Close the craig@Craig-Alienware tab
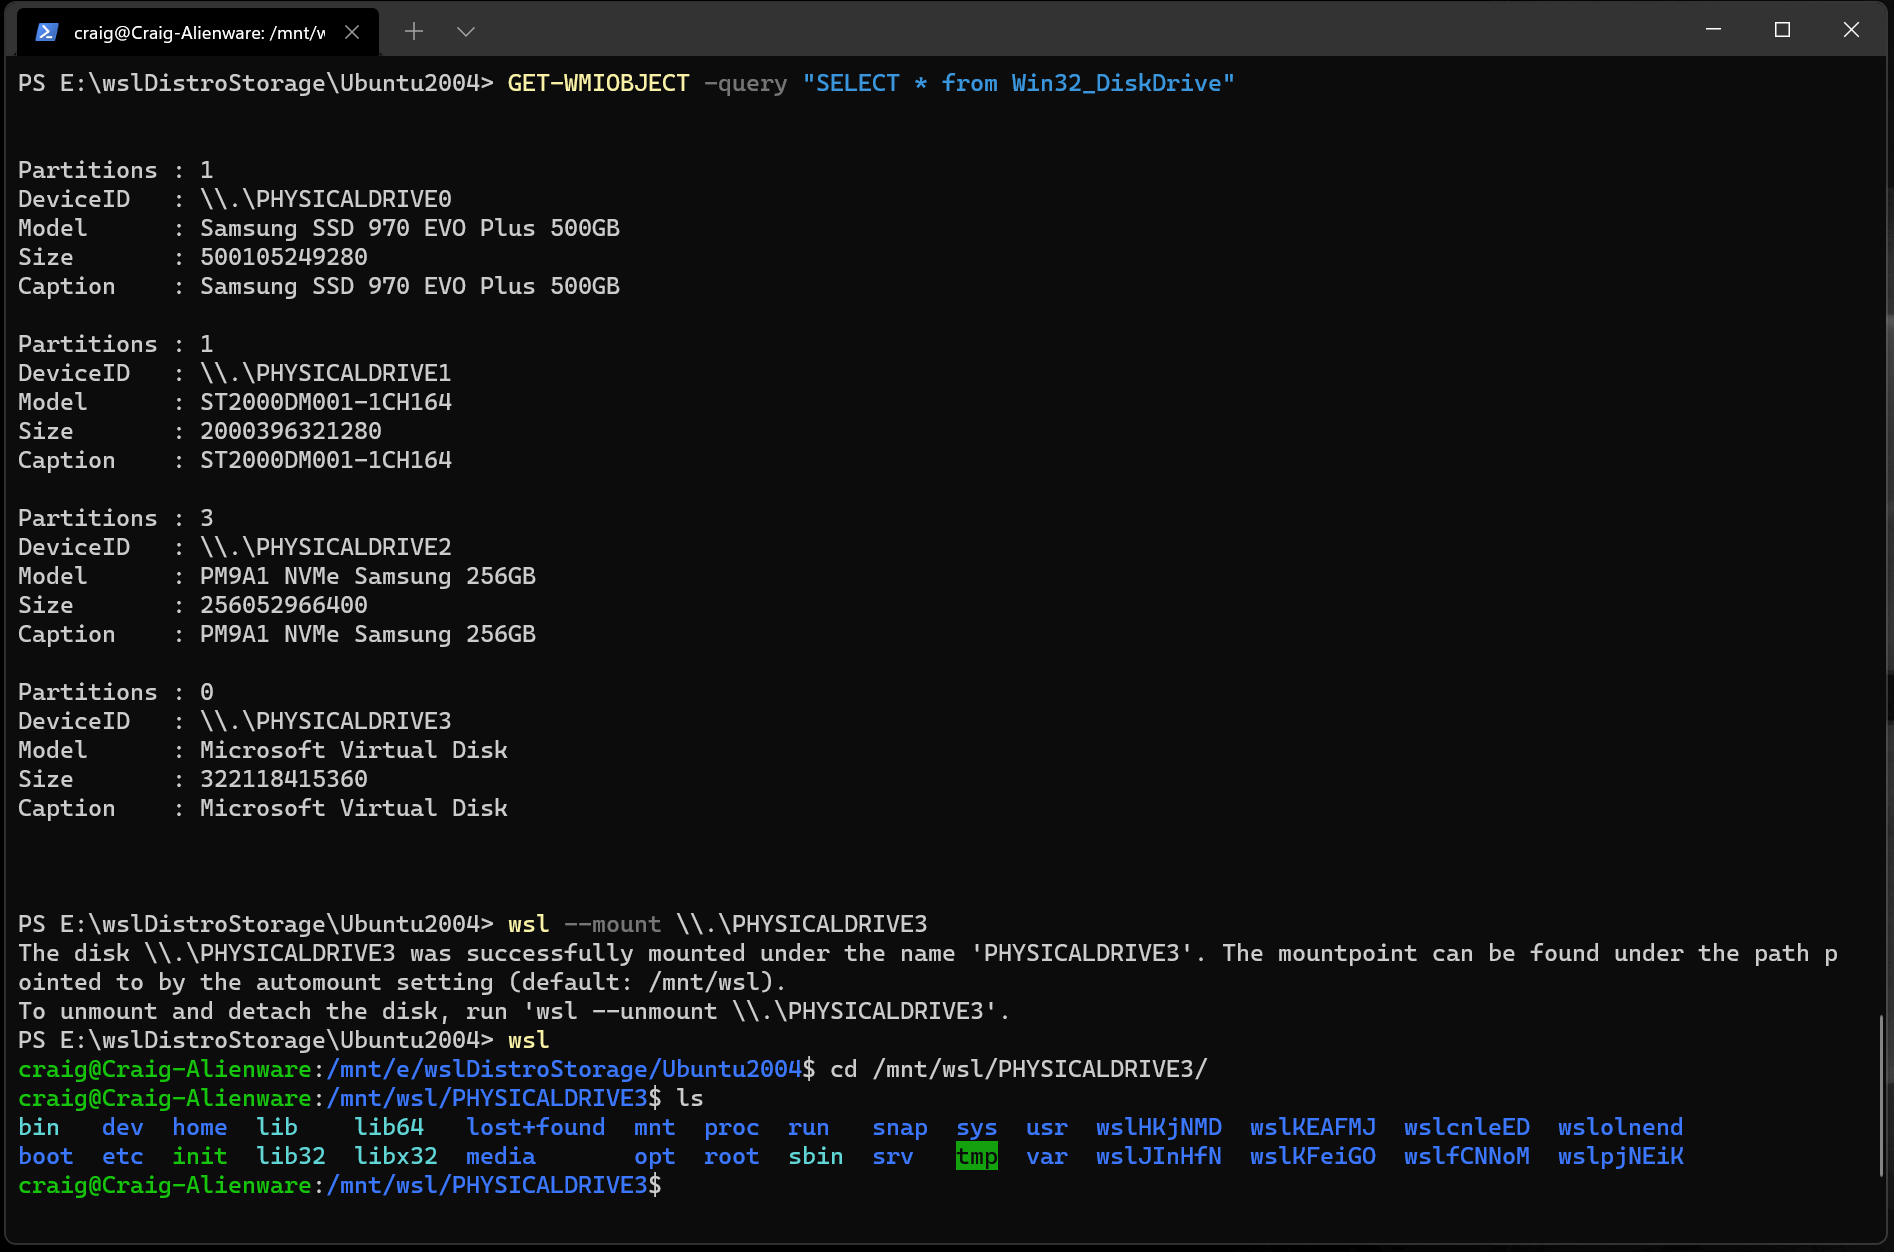 coord(352,31)
